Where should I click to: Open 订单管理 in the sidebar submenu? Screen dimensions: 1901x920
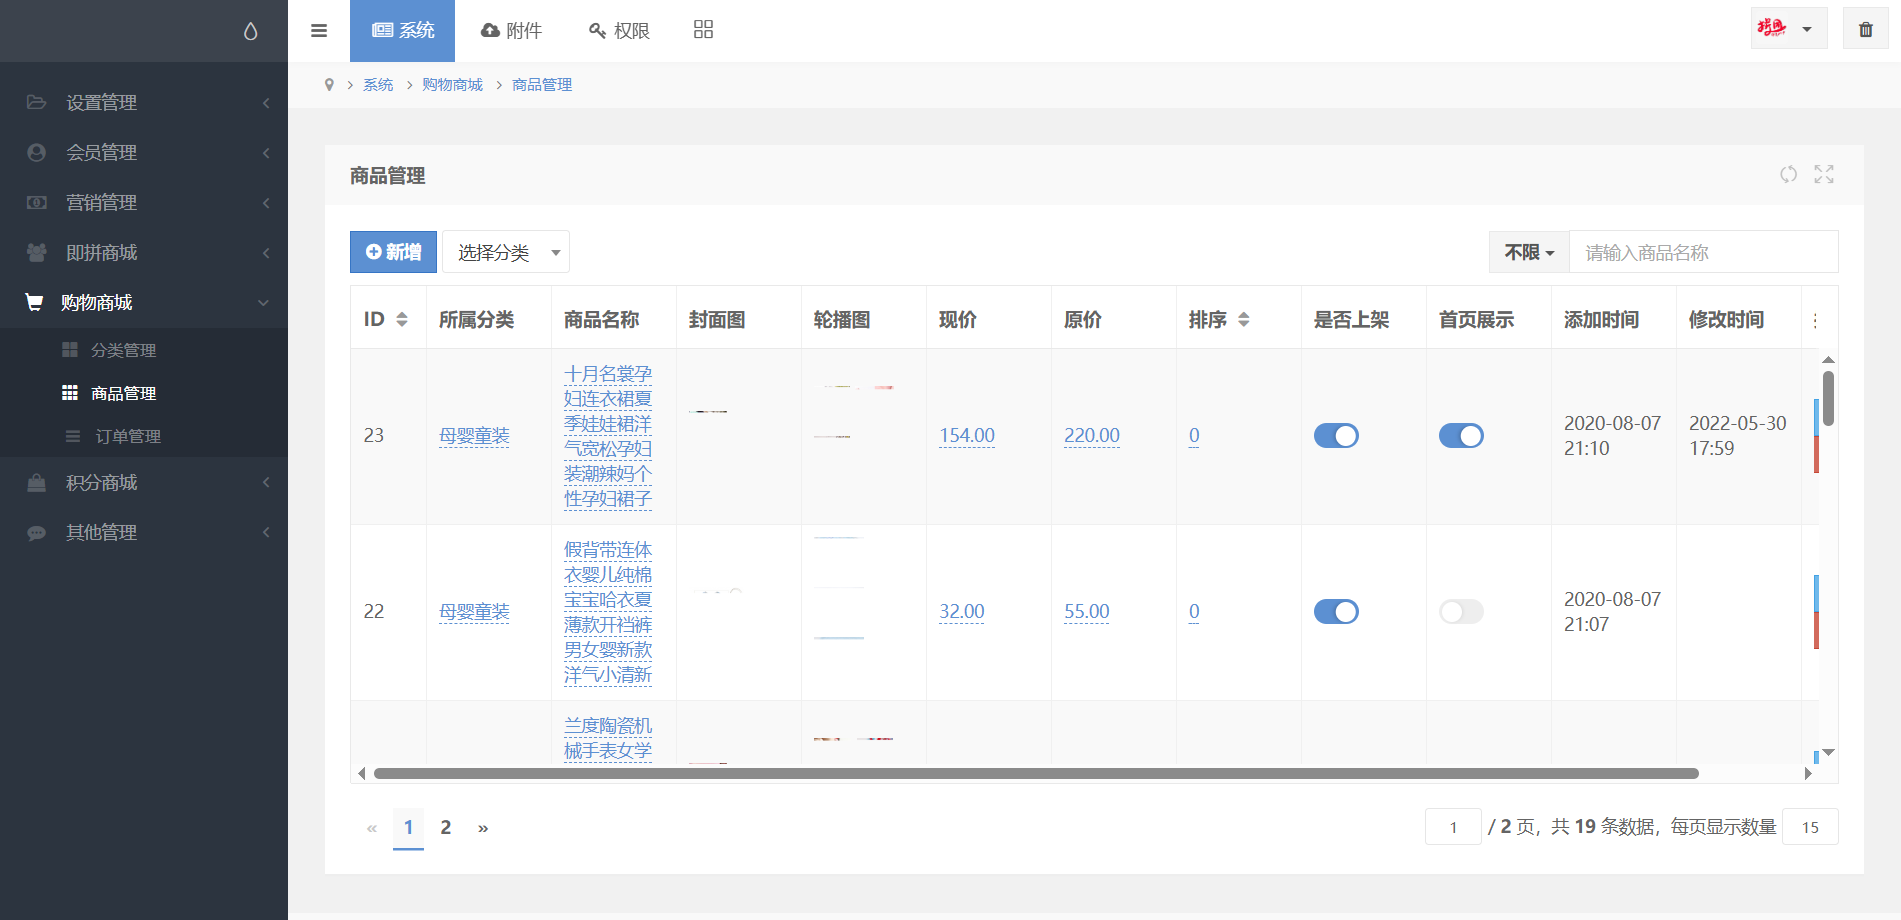point(128,437)
